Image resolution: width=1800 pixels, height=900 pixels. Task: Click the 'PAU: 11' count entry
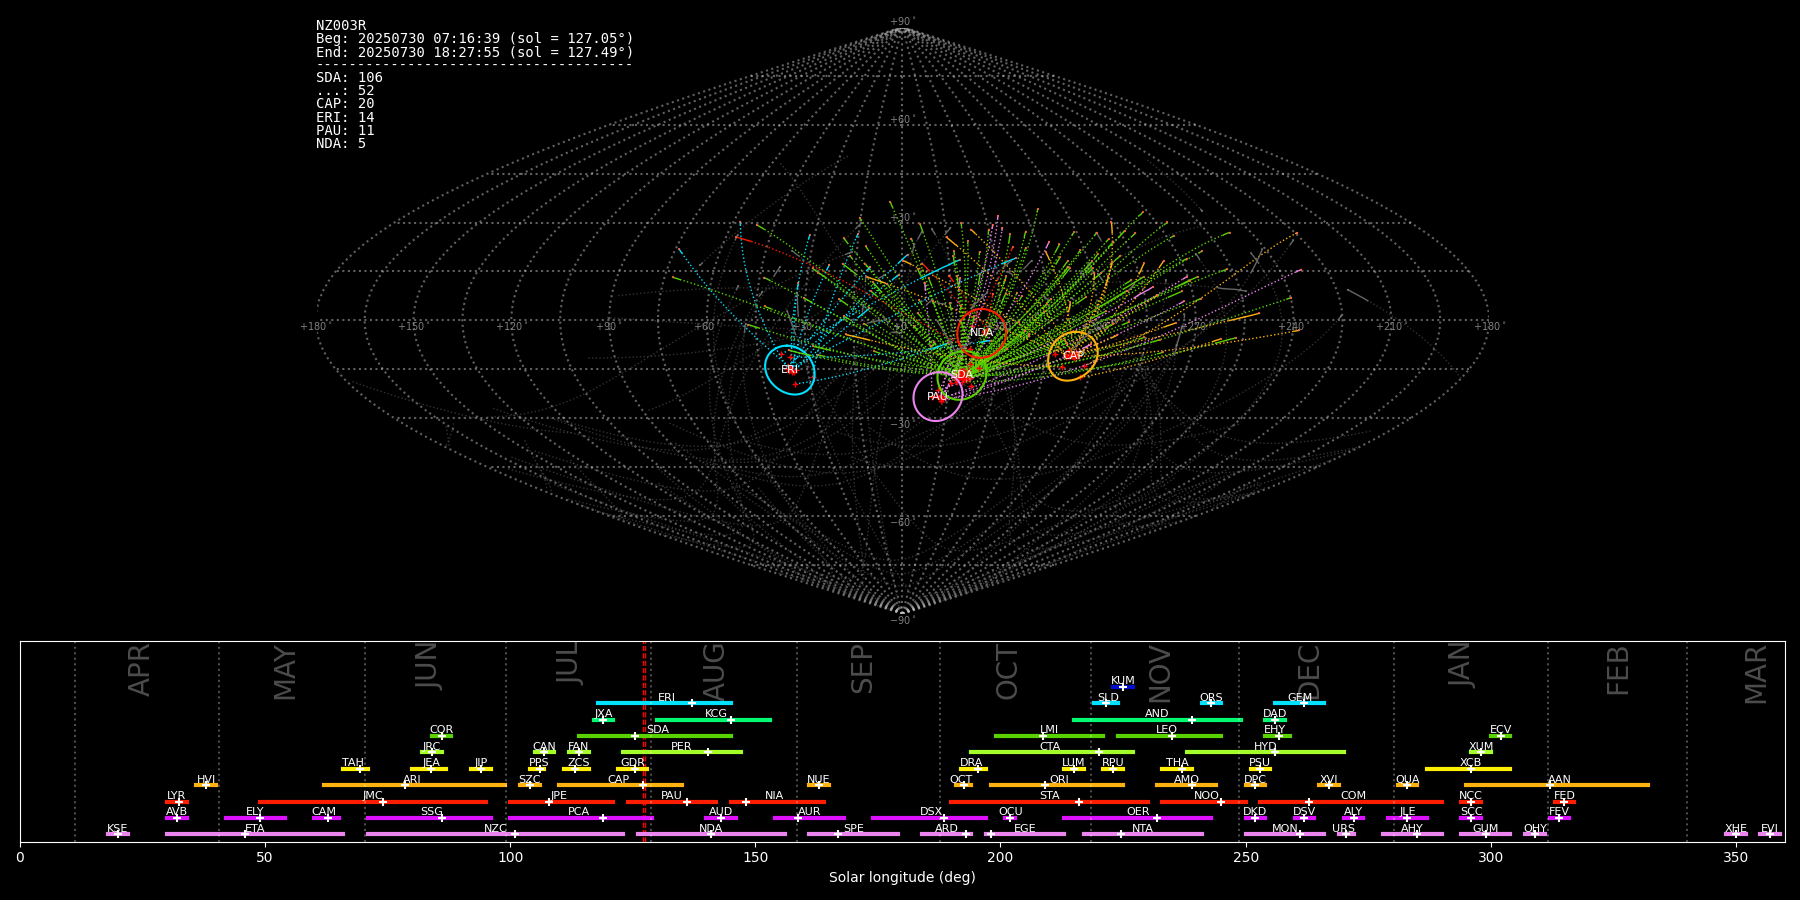[x=345, y=131]
